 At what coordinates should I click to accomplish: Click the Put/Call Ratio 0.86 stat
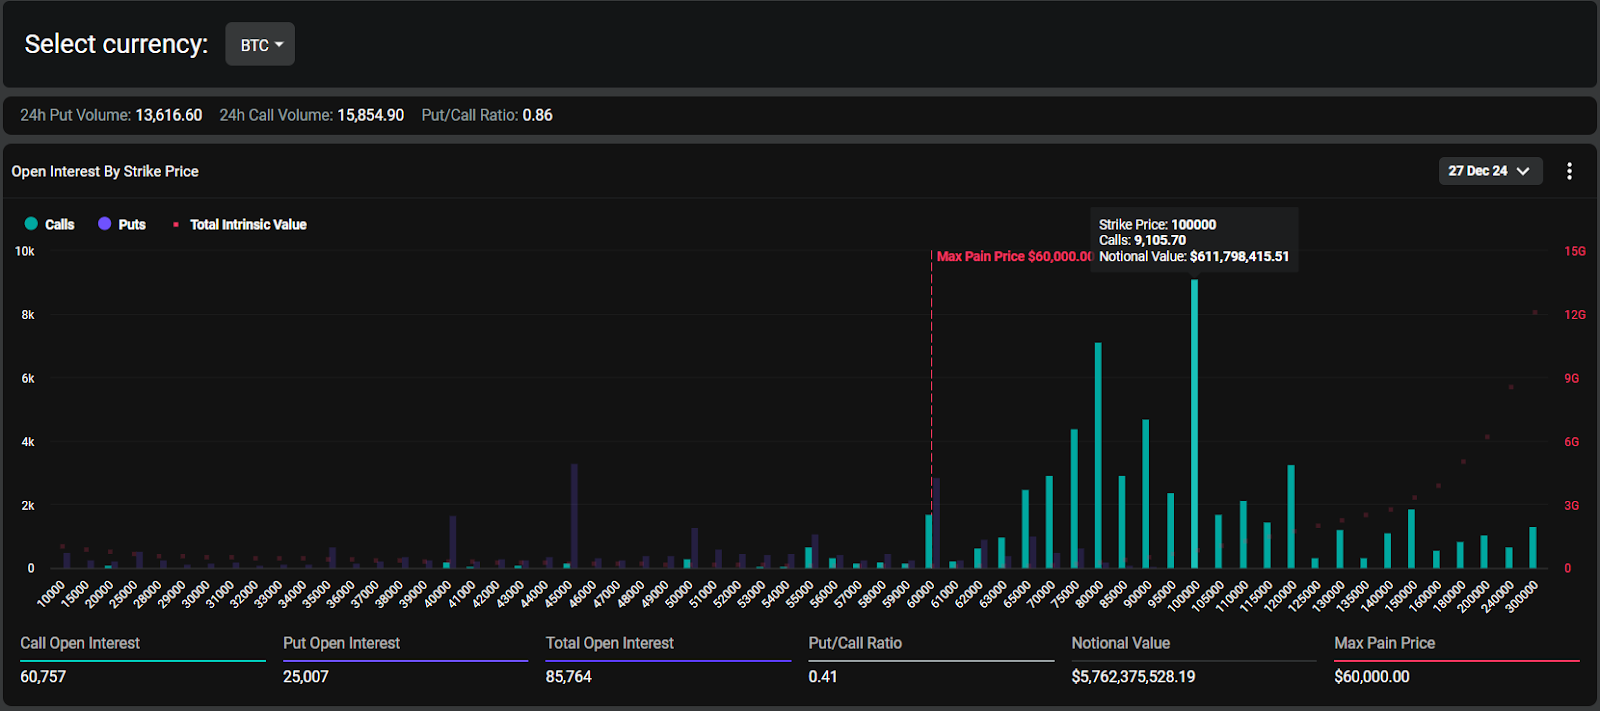tap(487, 115)
